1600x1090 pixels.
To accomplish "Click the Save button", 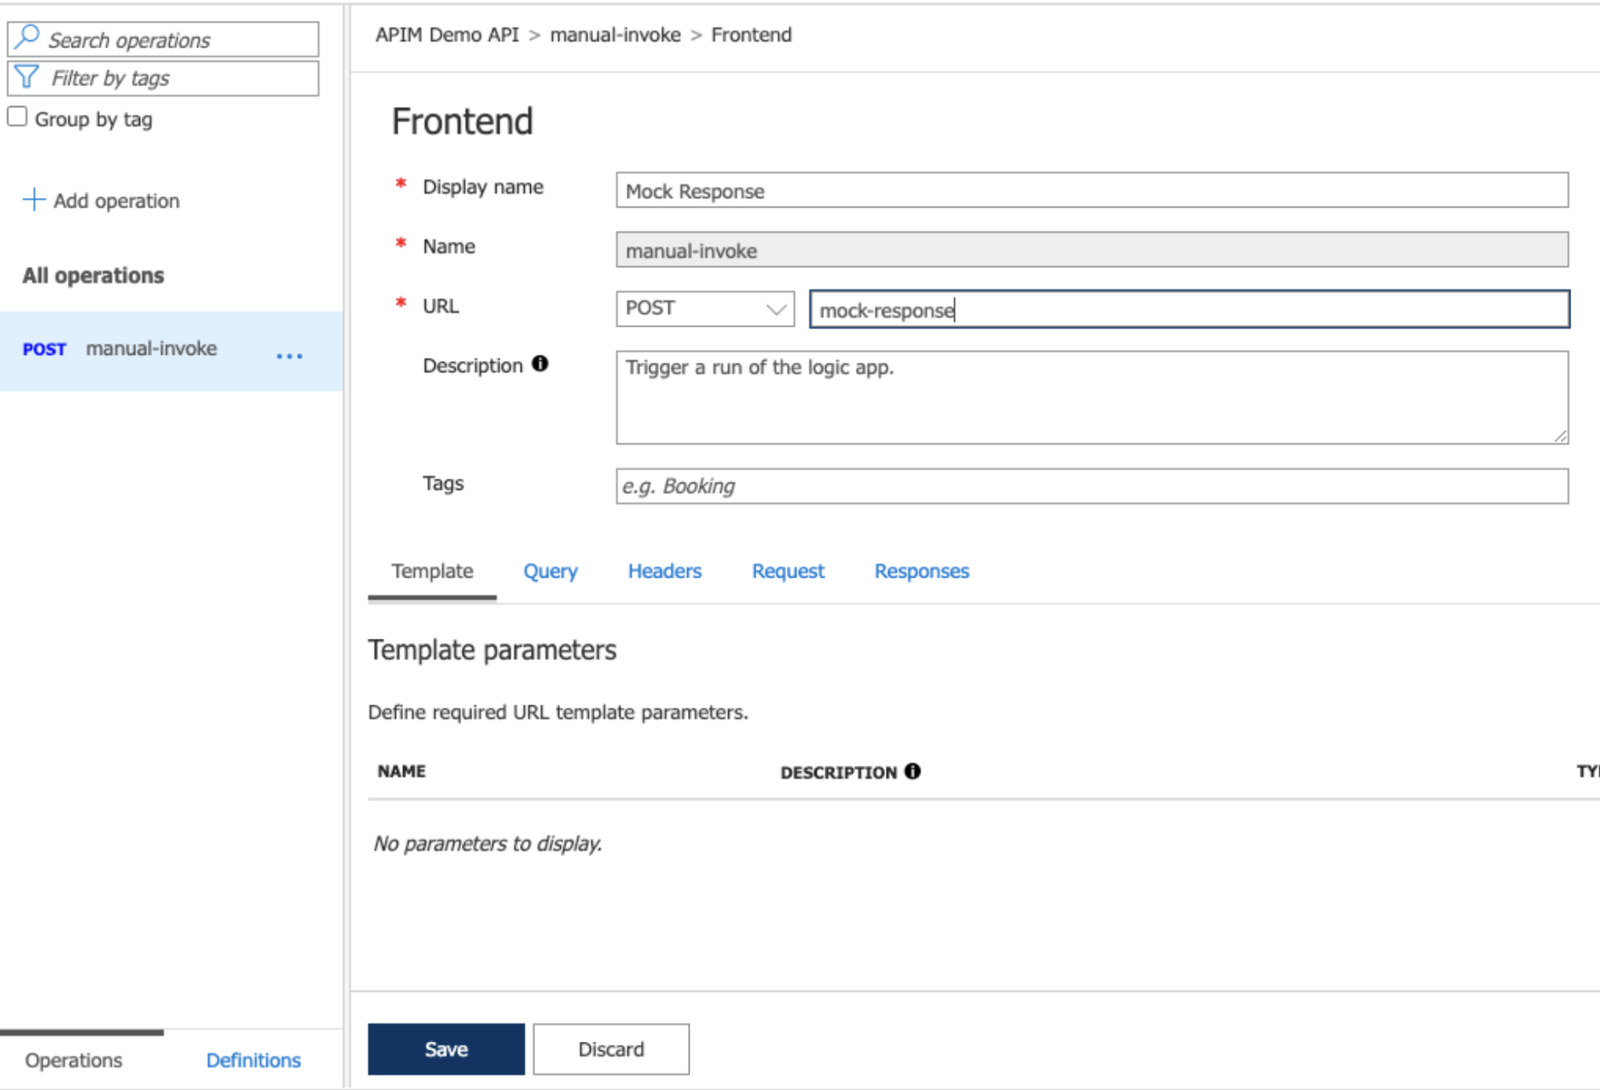I will point(446,1049).
